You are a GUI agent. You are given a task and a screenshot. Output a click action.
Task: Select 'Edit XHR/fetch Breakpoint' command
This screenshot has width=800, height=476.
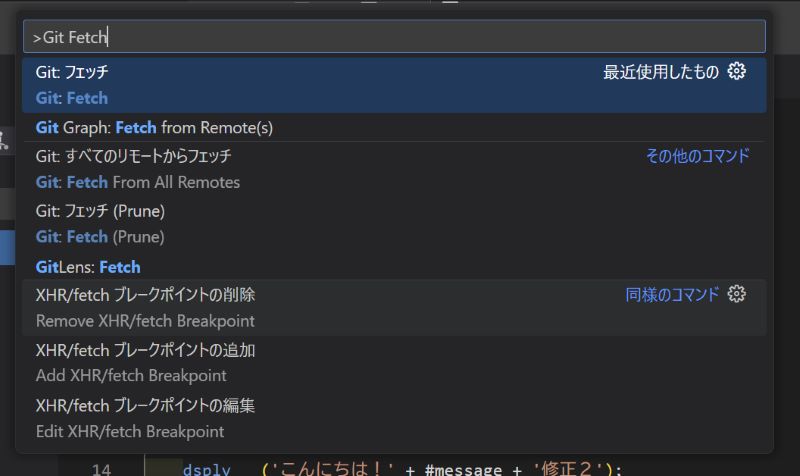394,418
